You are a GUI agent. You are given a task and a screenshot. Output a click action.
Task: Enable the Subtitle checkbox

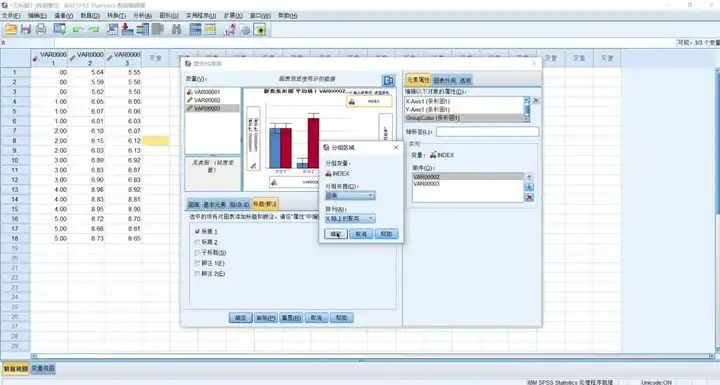click(x=197, y=253)
